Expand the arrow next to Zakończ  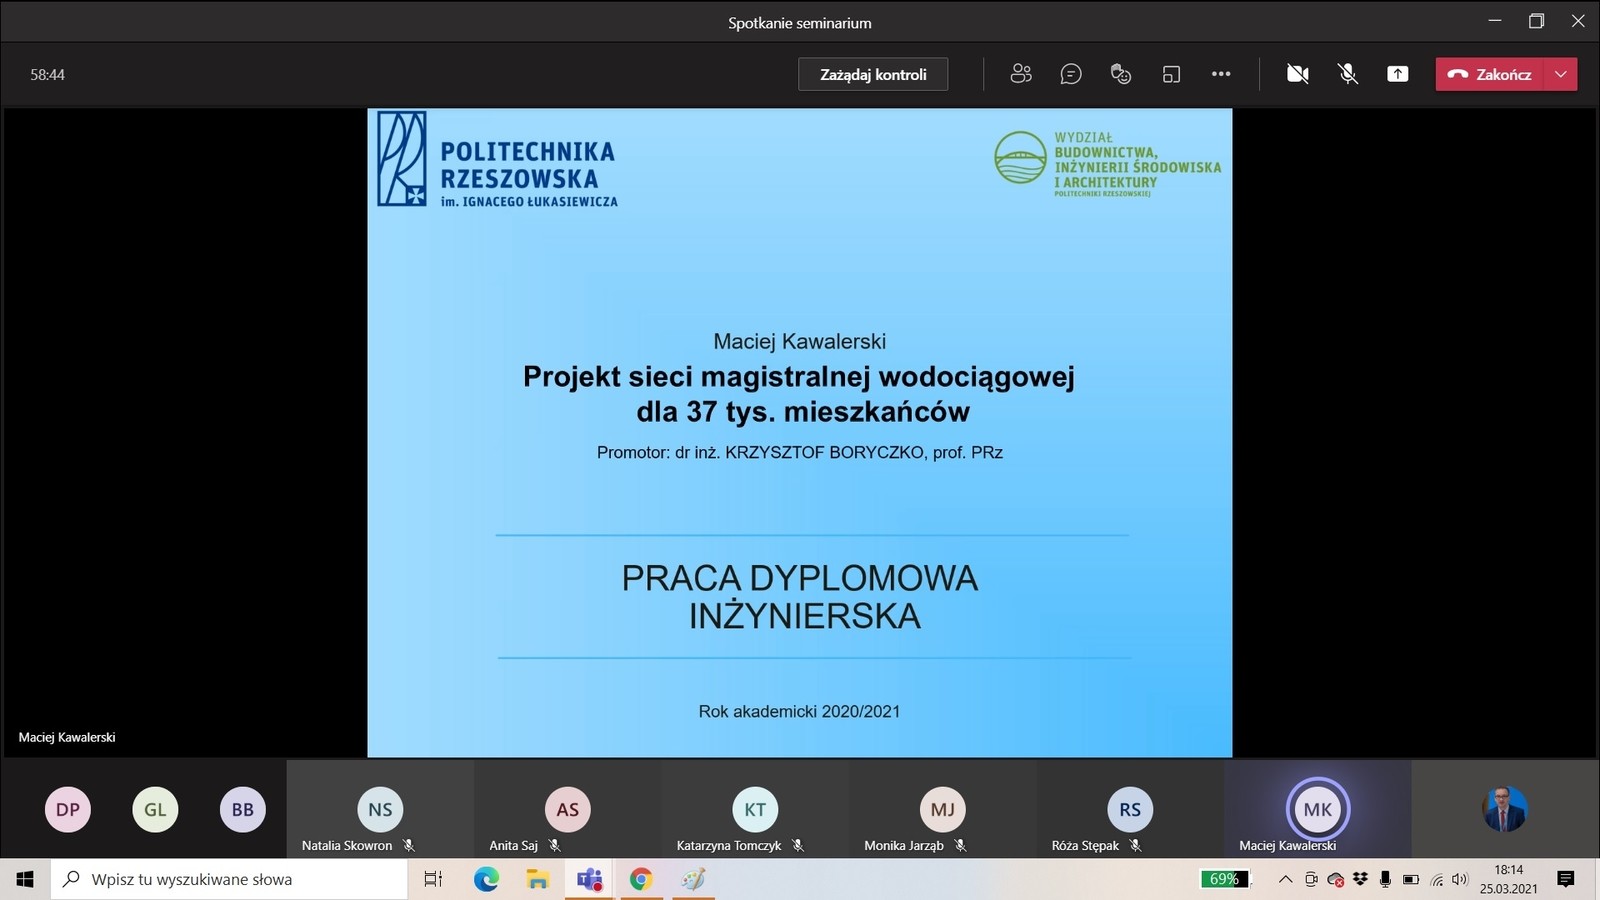(1561, 74)
